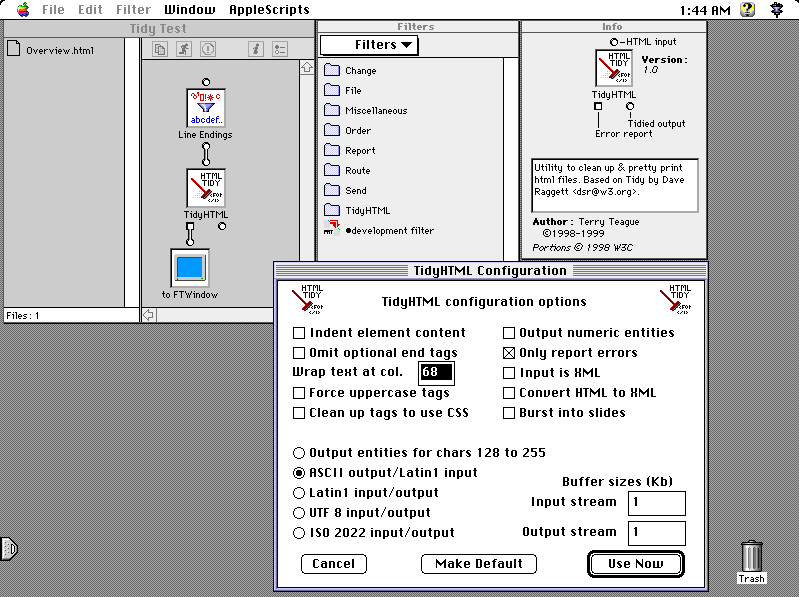Click the copy documents toolbar icon in Tidy Test
799x597 pixels.
(160, 49)
